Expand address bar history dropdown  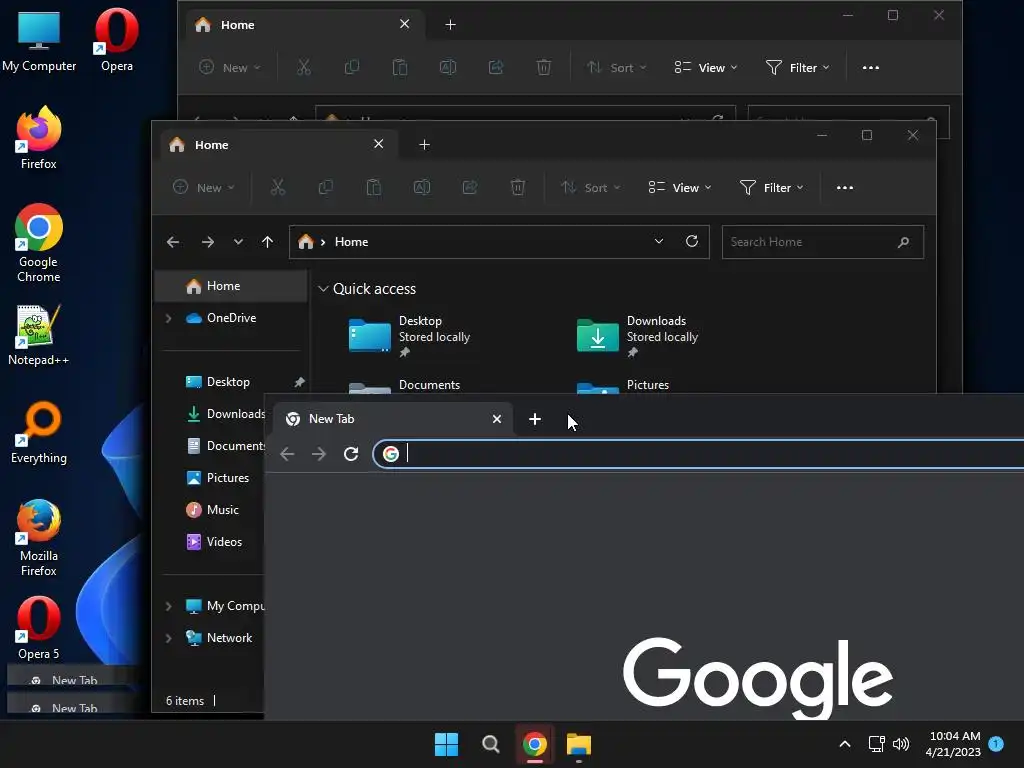(659, 241)
